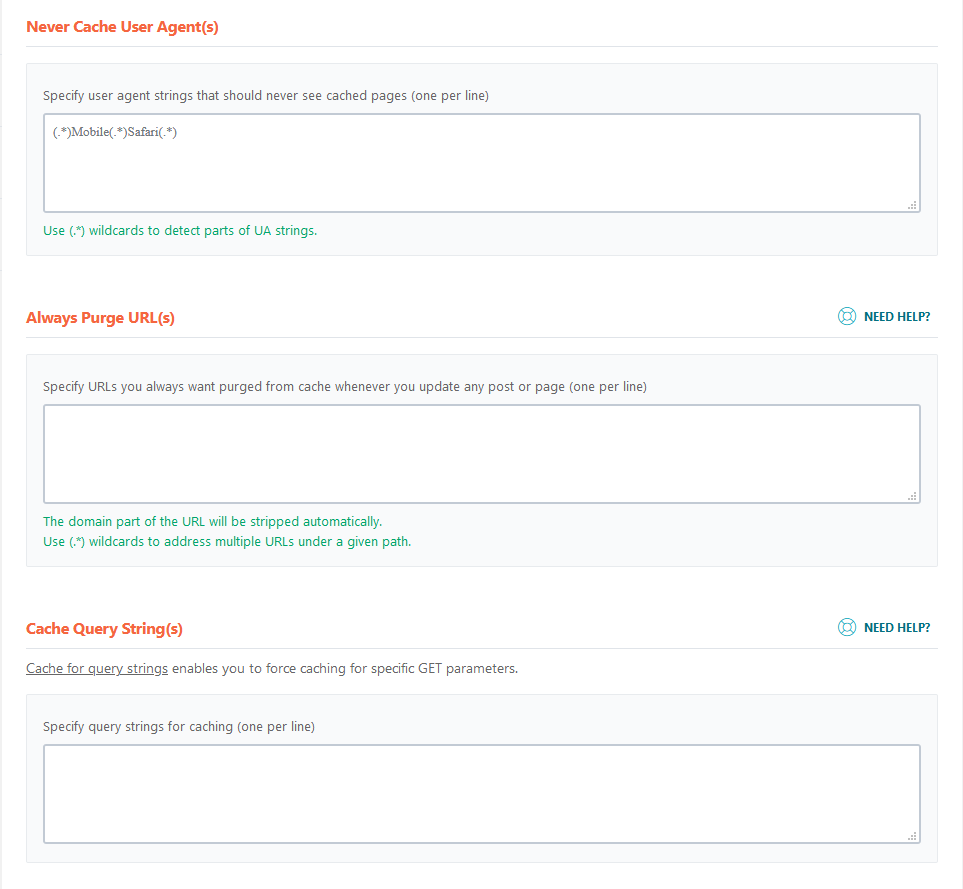Click the NEED HELP text next to Always Purge URLs
Screen dimensions: 963x889
tap(893, 316)
